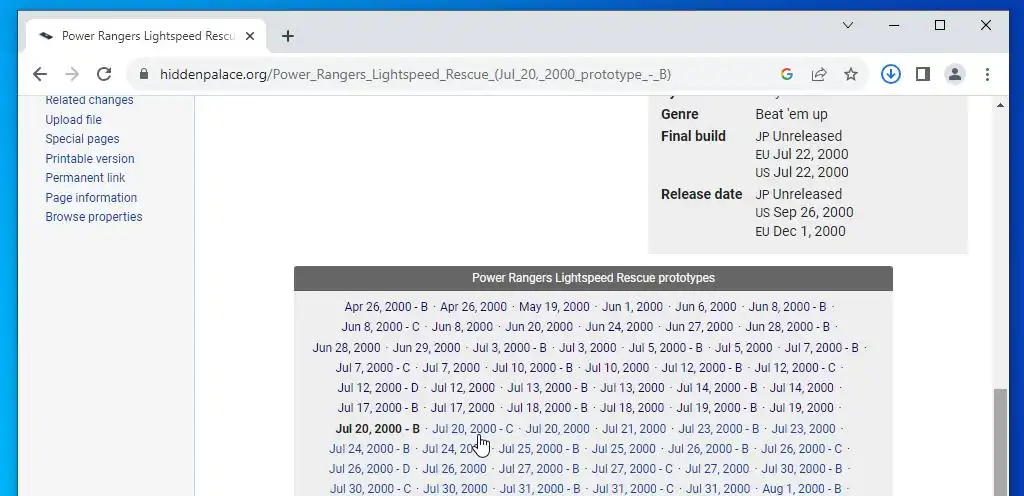Select the Power Rangers Lightspeed Rescue tab
Viewport: 1024px width, 496px height.
pos(146,36)
